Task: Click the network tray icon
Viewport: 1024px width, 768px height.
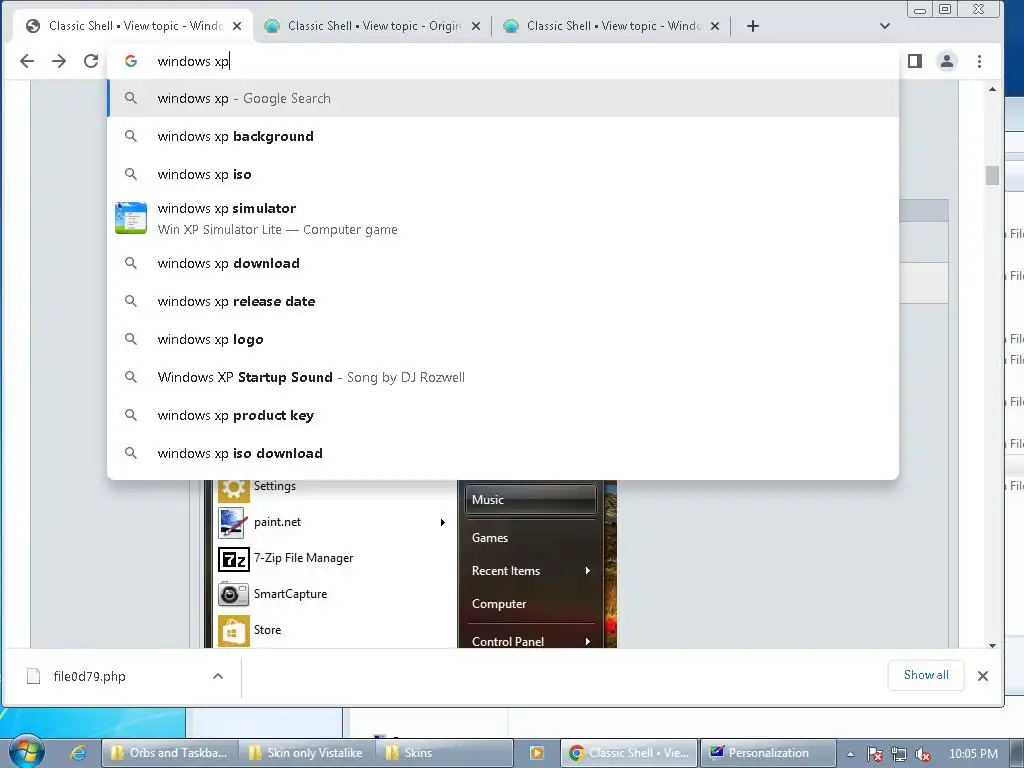Action: click(x=899, y=754)
